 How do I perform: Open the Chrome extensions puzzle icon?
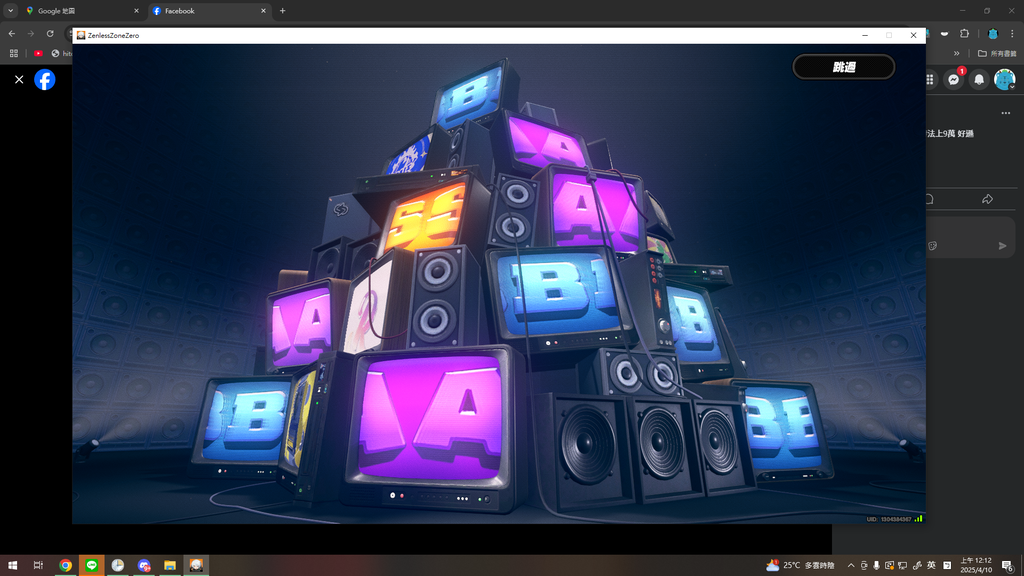click(x=965, y=33)
